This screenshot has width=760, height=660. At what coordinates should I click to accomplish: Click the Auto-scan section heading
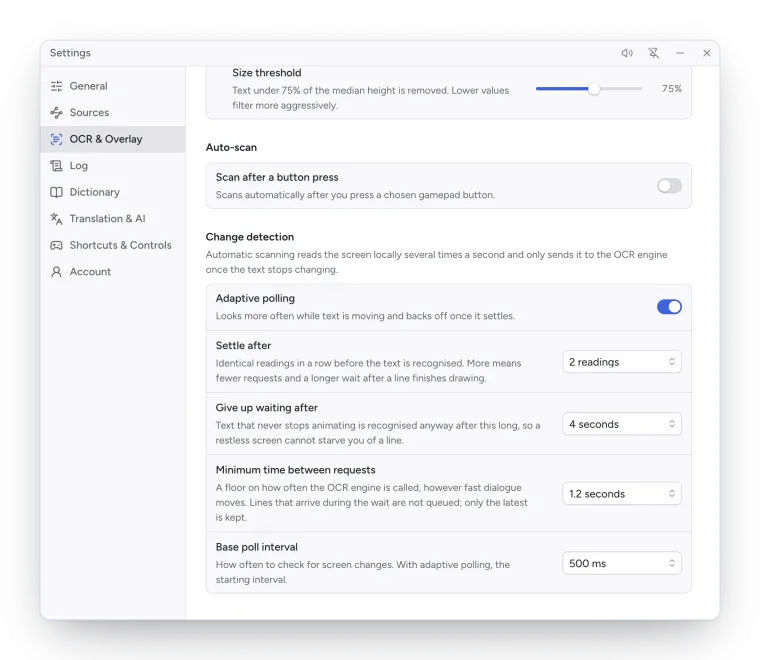[x=231, y=147]
